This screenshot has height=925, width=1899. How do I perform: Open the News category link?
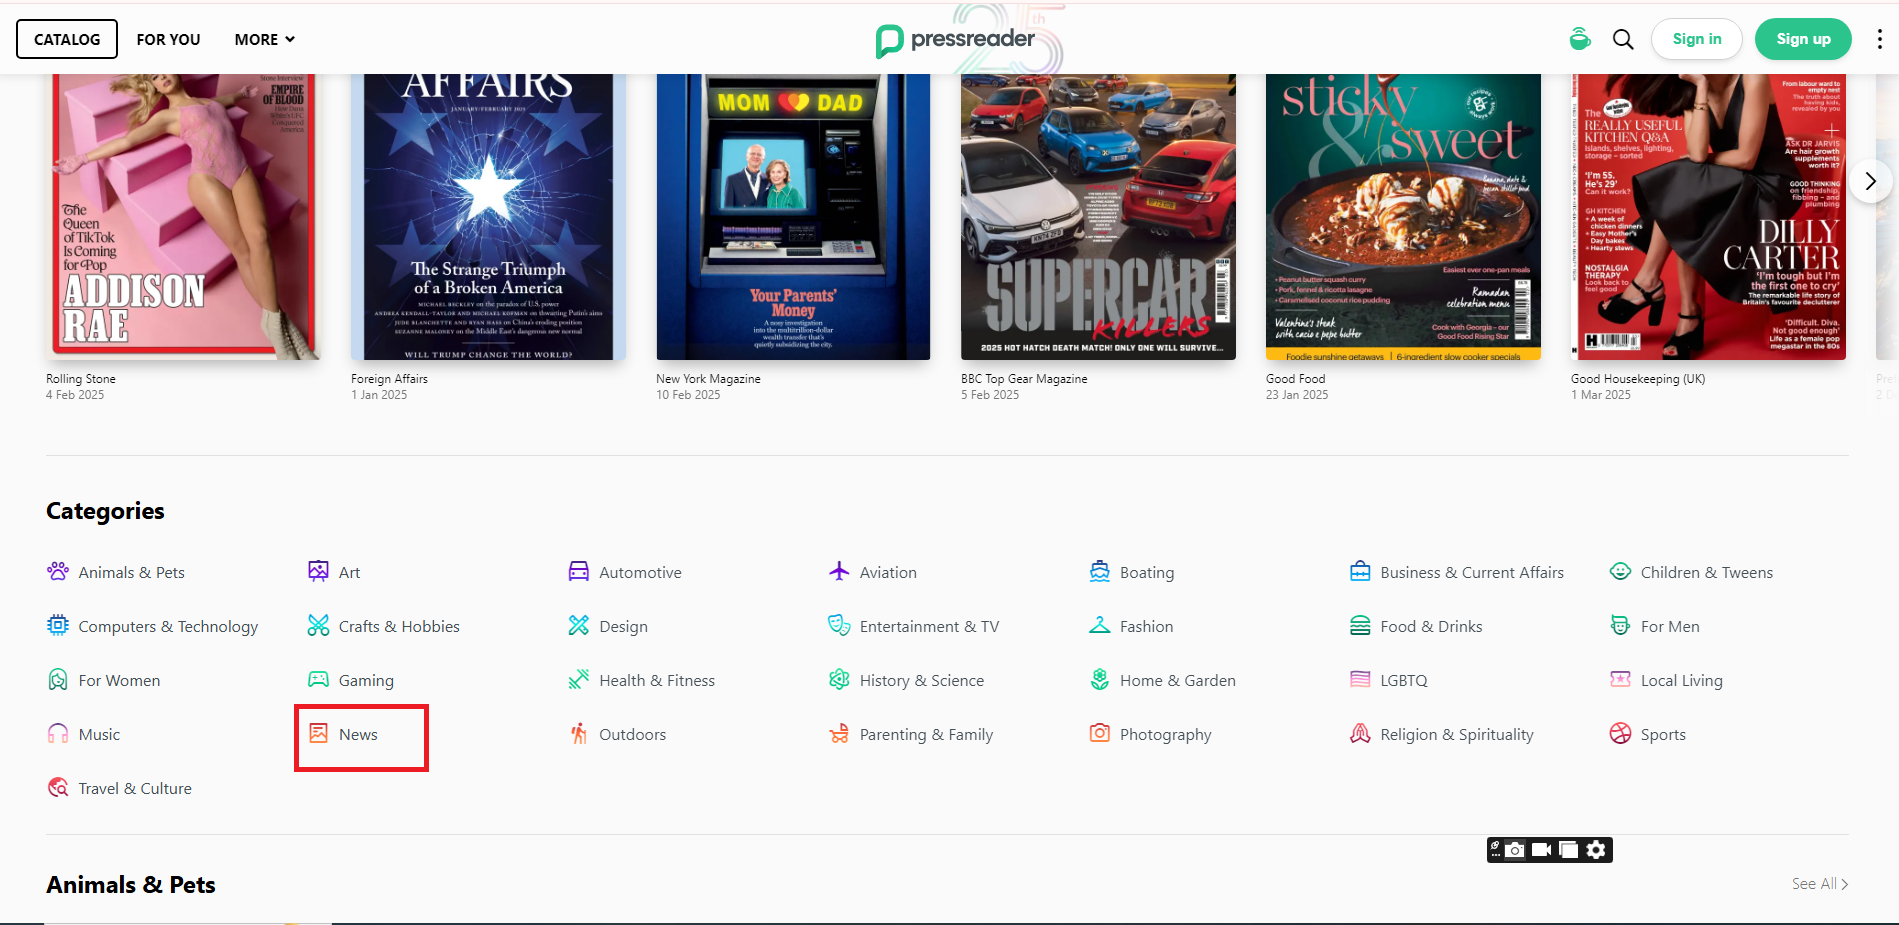(x=358, y=735)
